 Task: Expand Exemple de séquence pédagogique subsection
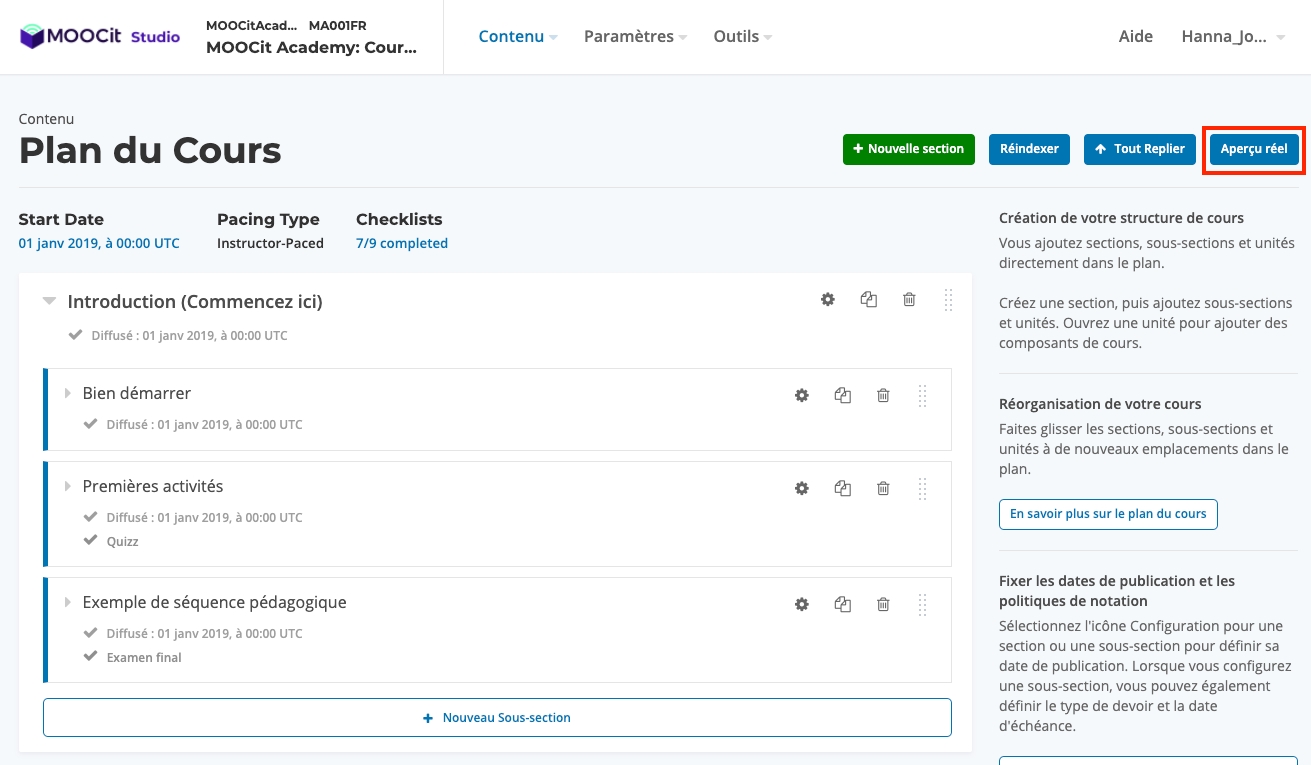68,602
